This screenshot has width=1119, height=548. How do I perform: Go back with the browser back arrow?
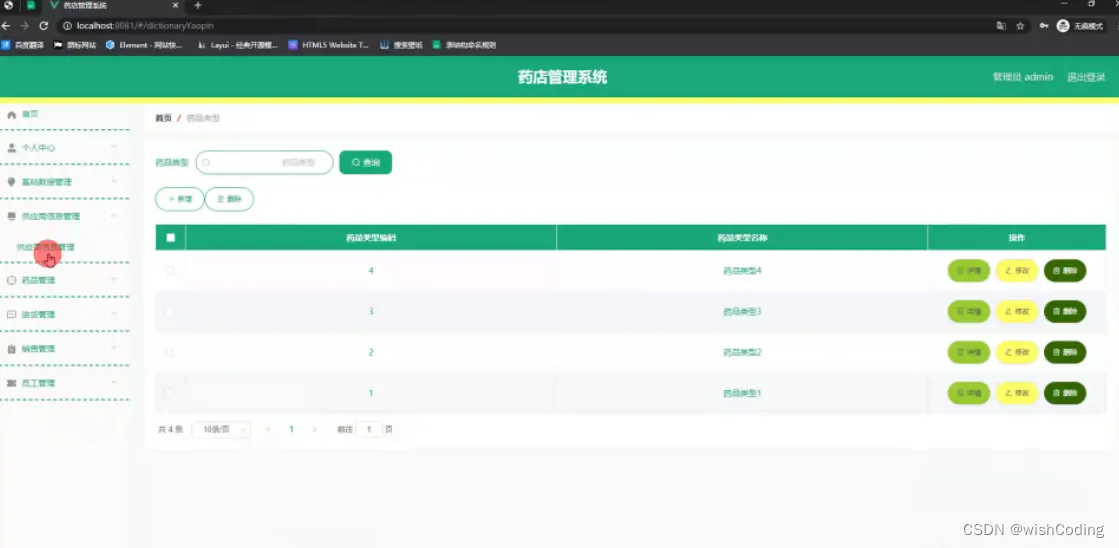[x=6, y=26]
